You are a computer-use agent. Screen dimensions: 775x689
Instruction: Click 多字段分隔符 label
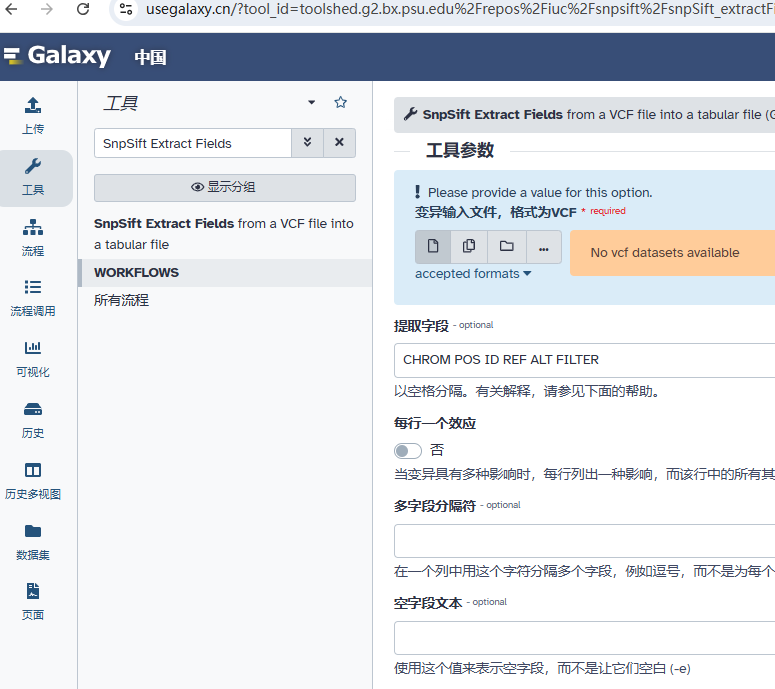click(x=435, y=506)
